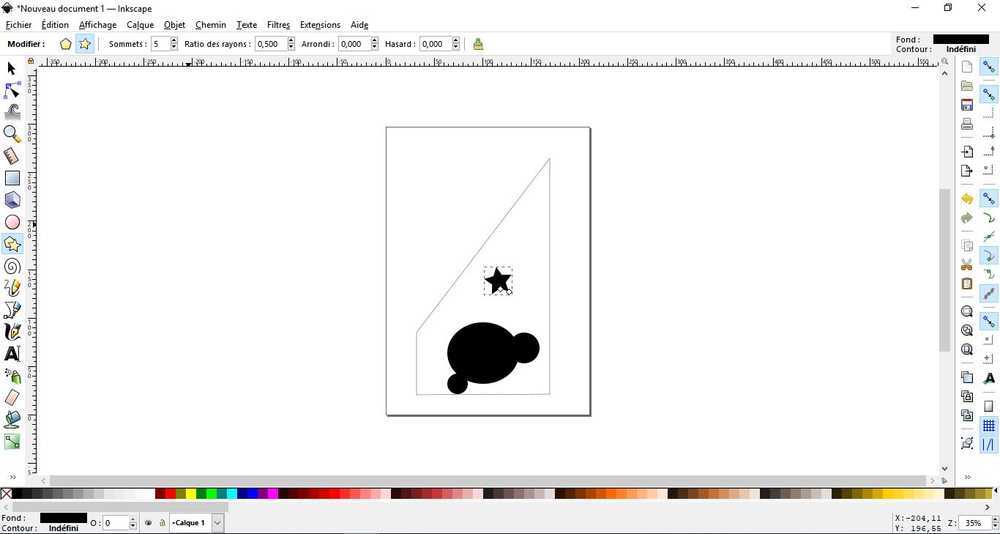
Task: Select the Measure ruler tool
Action: point(11,156)
